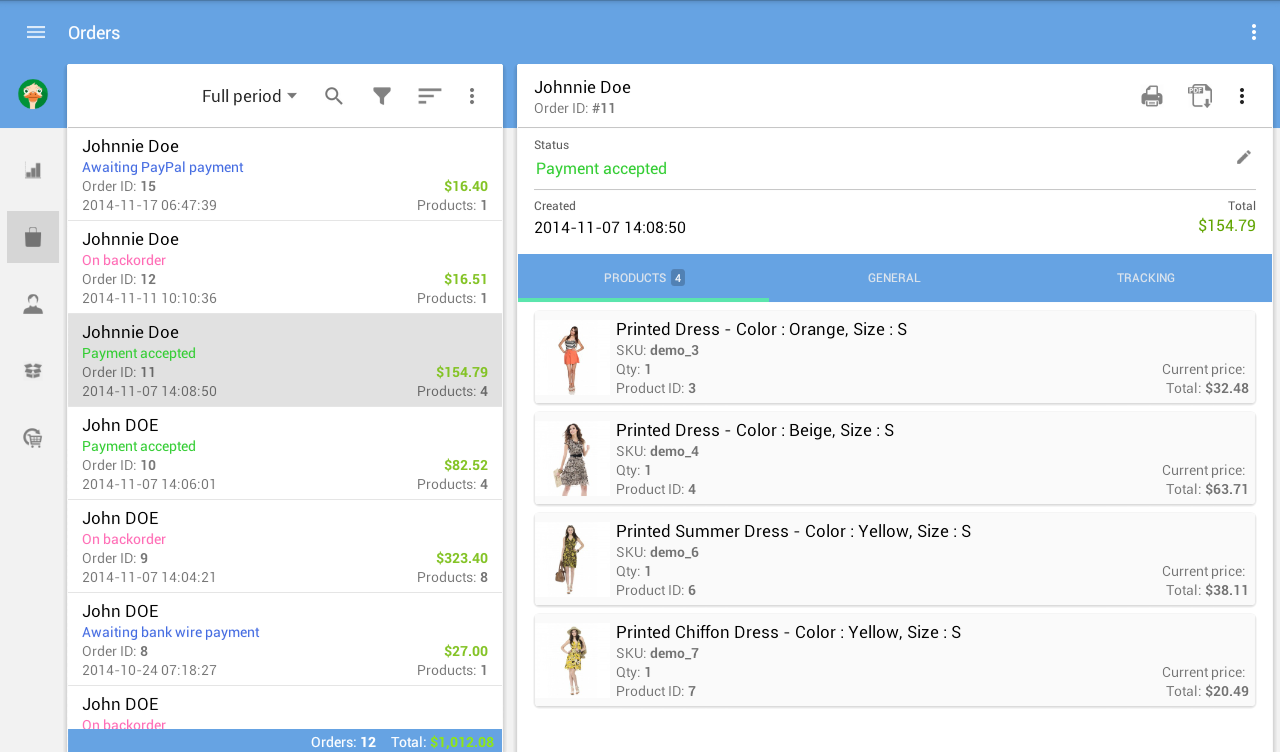Open the Printed Dress Orange product card
The height and width of the screenshot is (752, 1280).
895,357
